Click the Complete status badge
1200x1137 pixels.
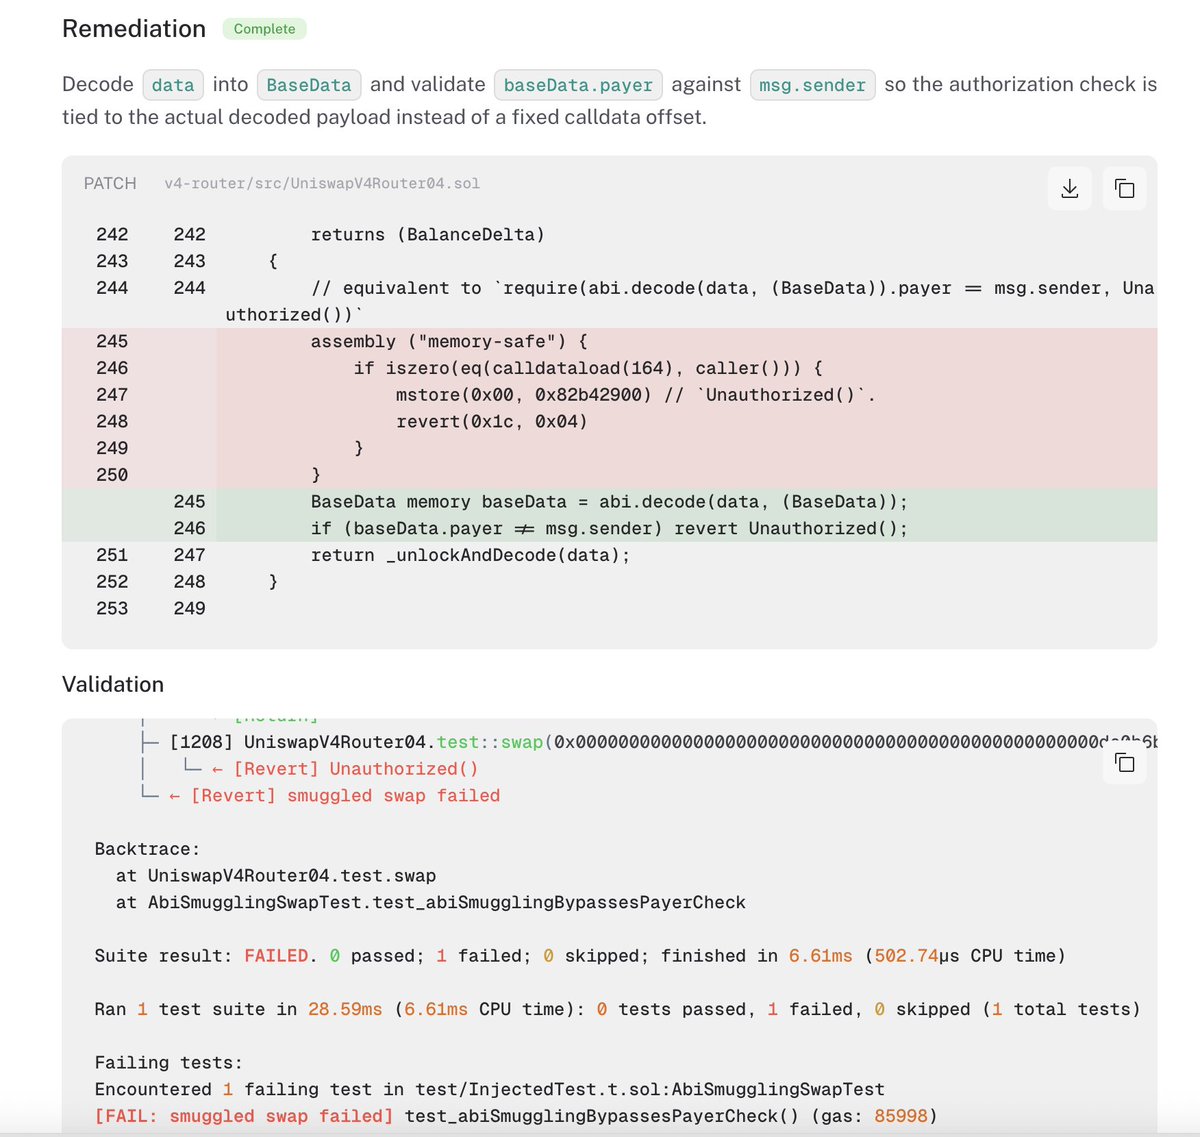(x=264, y=29)
